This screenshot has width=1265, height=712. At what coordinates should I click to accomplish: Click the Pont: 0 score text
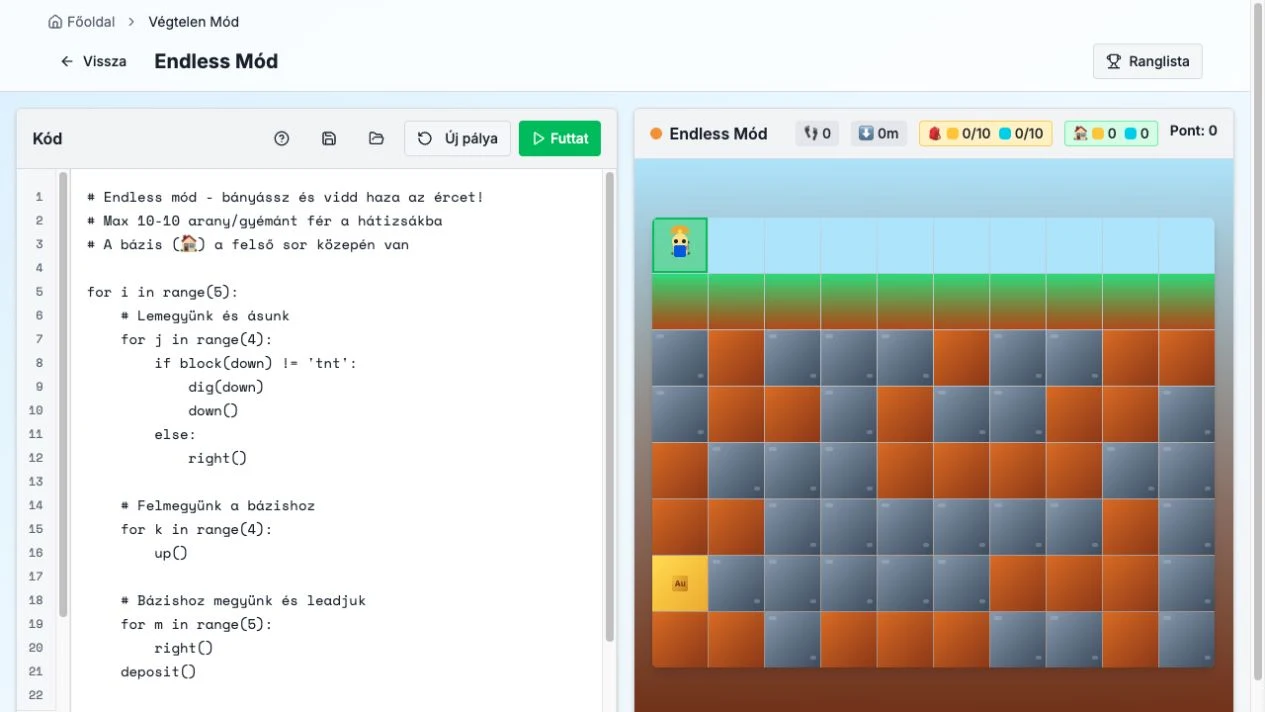[x=1193, y=131]
